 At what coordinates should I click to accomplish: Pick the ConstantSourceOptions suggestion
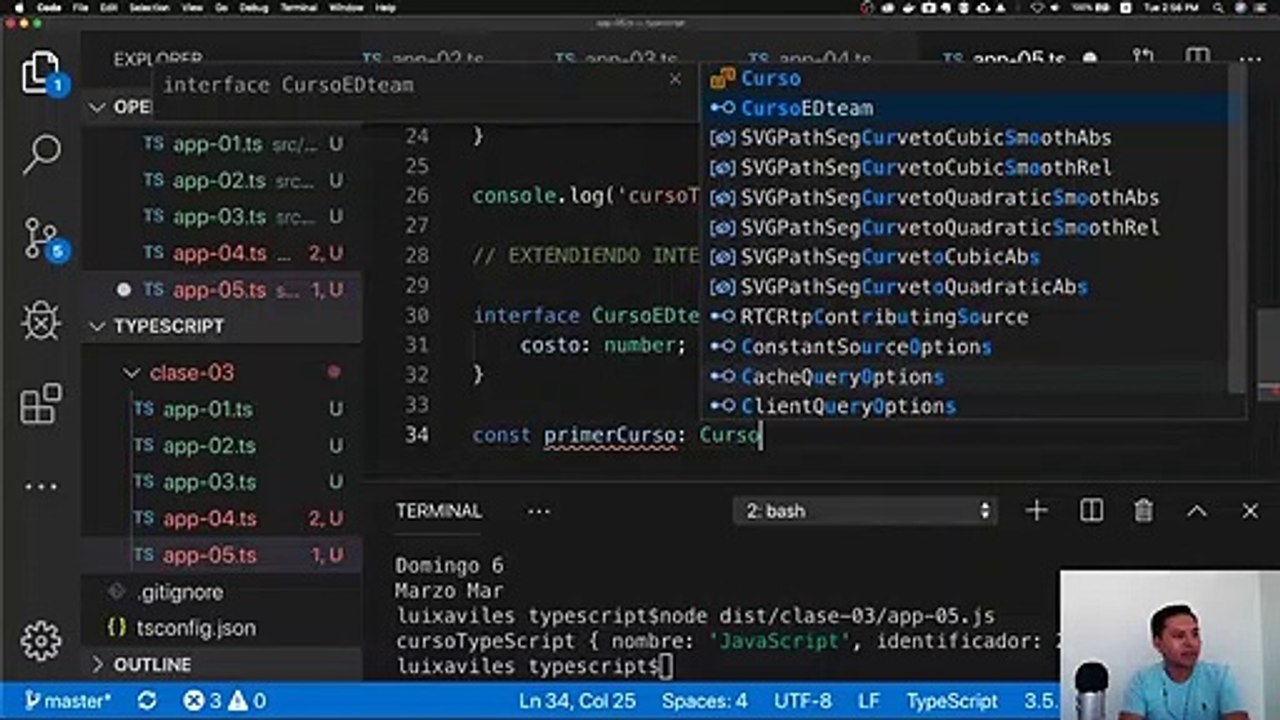968,347
